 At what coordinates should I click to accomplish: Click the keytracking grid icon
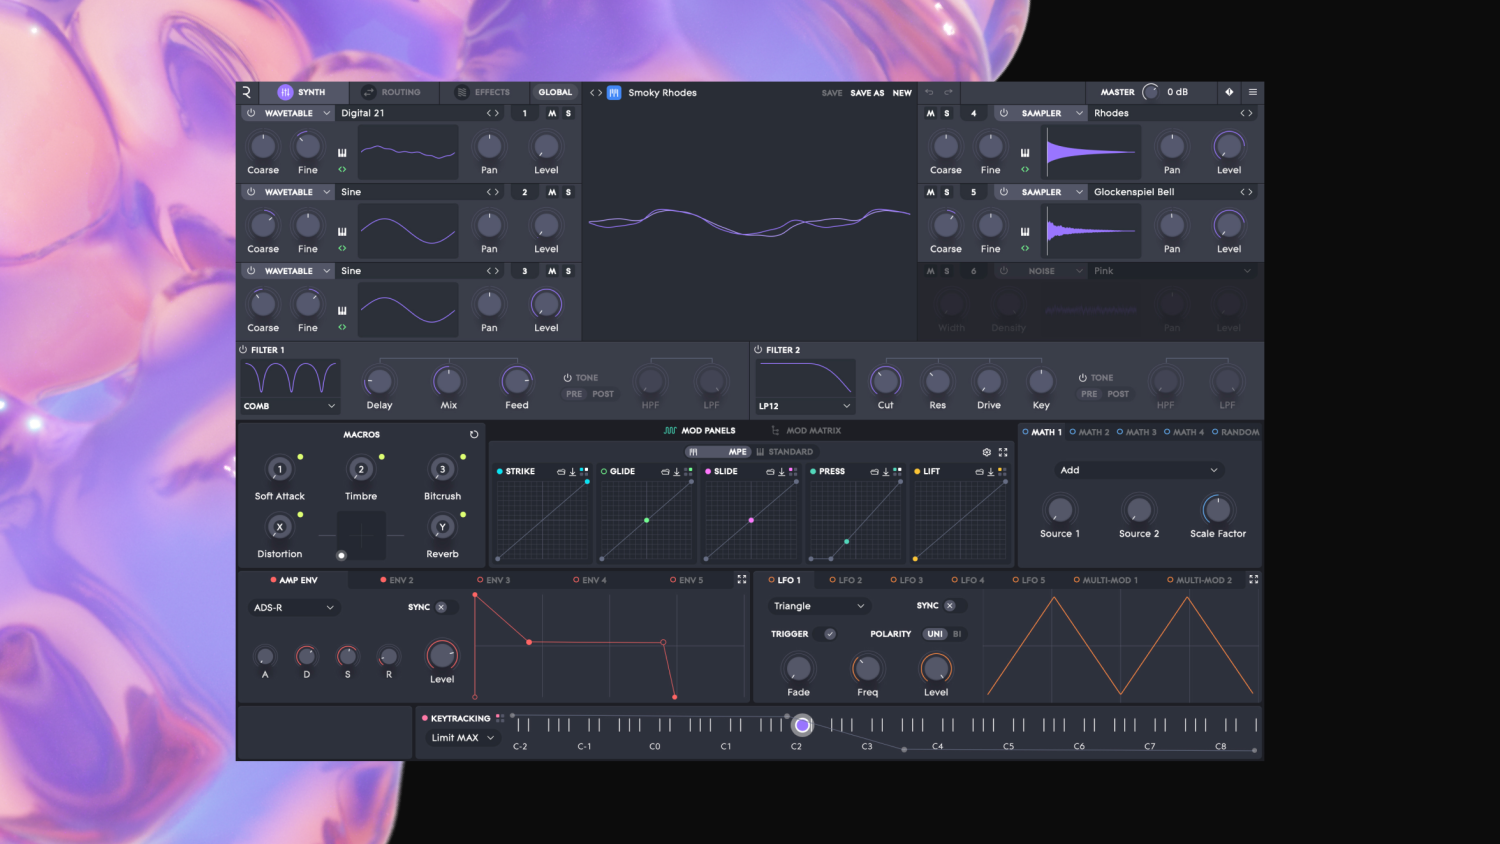(x=500, y=718)
